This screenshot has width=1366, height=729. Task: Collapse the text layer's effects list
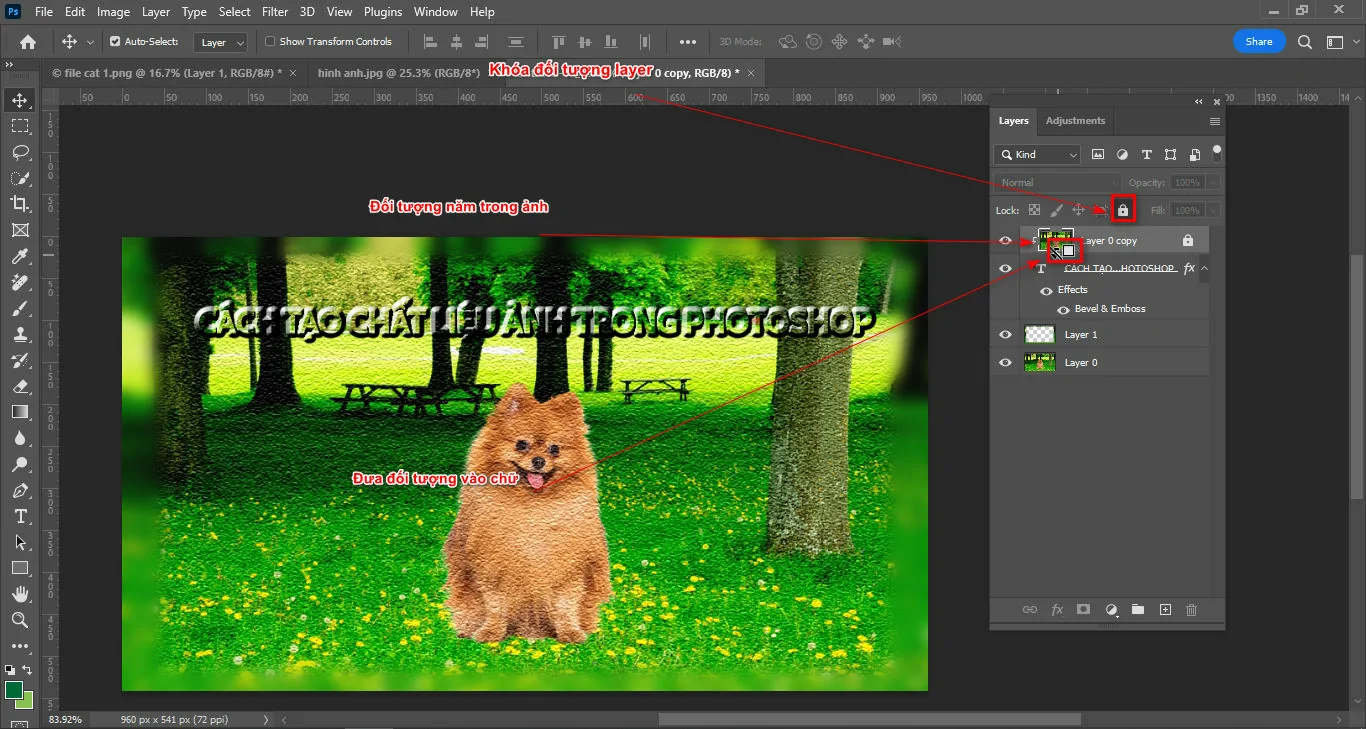(1205, 268)
